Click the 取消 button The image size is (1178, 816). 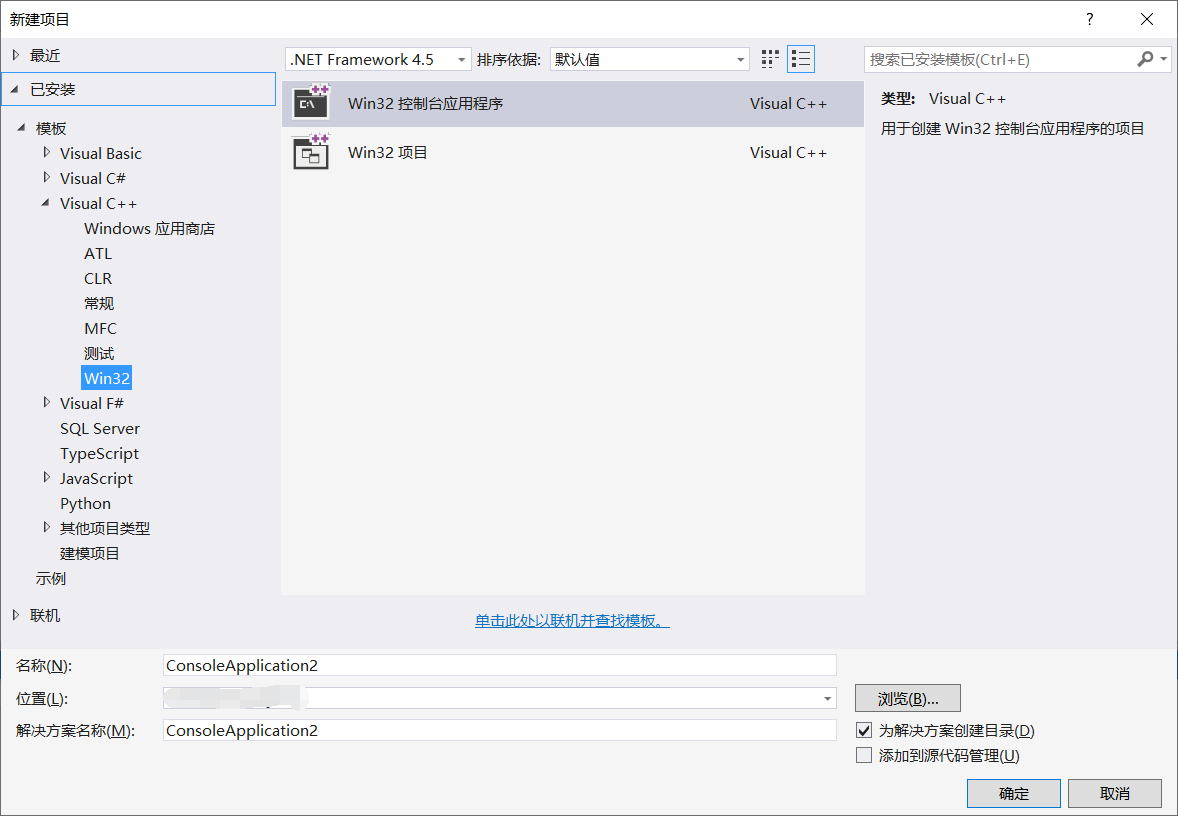tap(1115, 793)
